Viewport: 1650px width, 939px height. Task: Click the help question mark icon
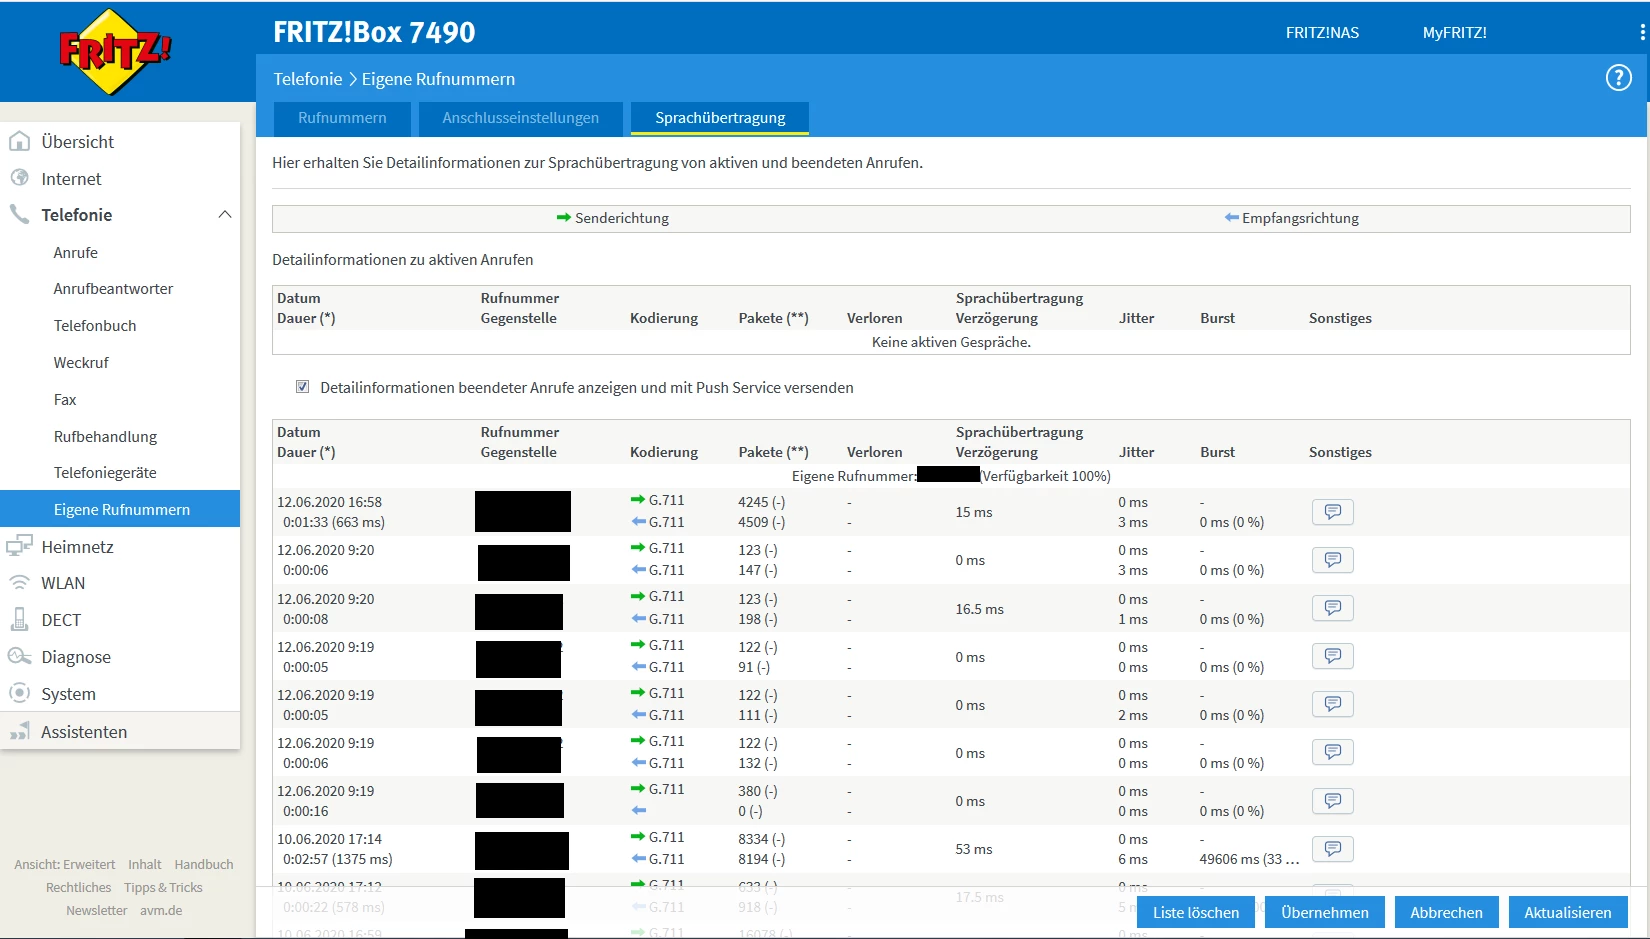[x=1618, y=78]
